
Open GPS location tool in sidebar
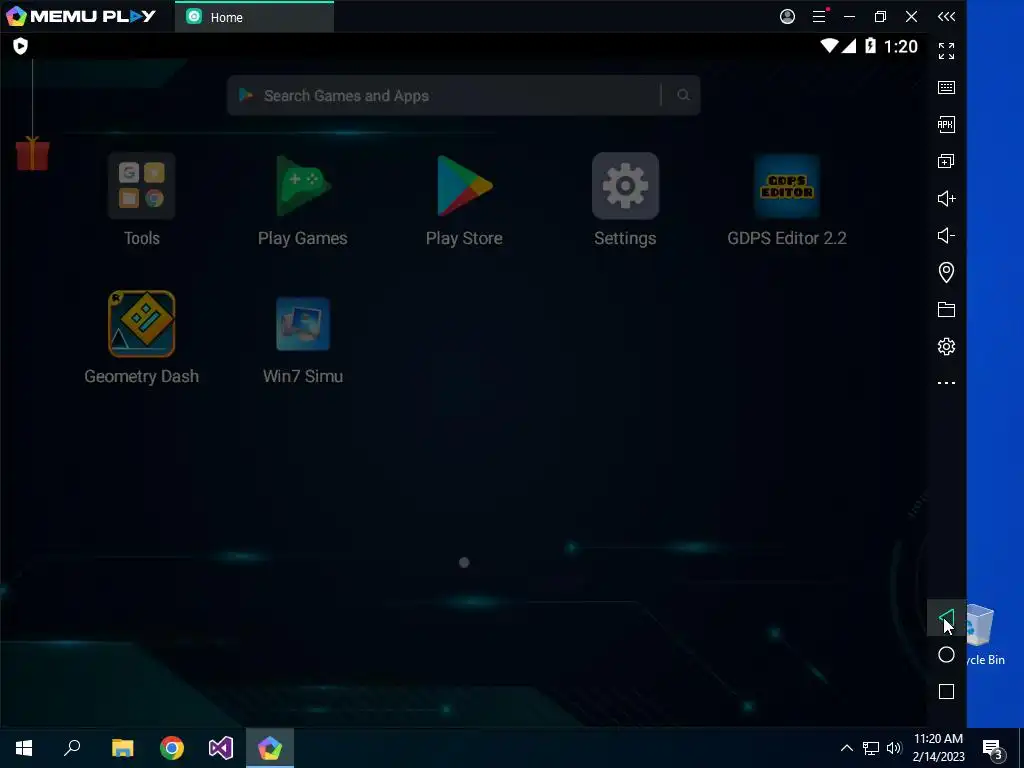point(946,272)
